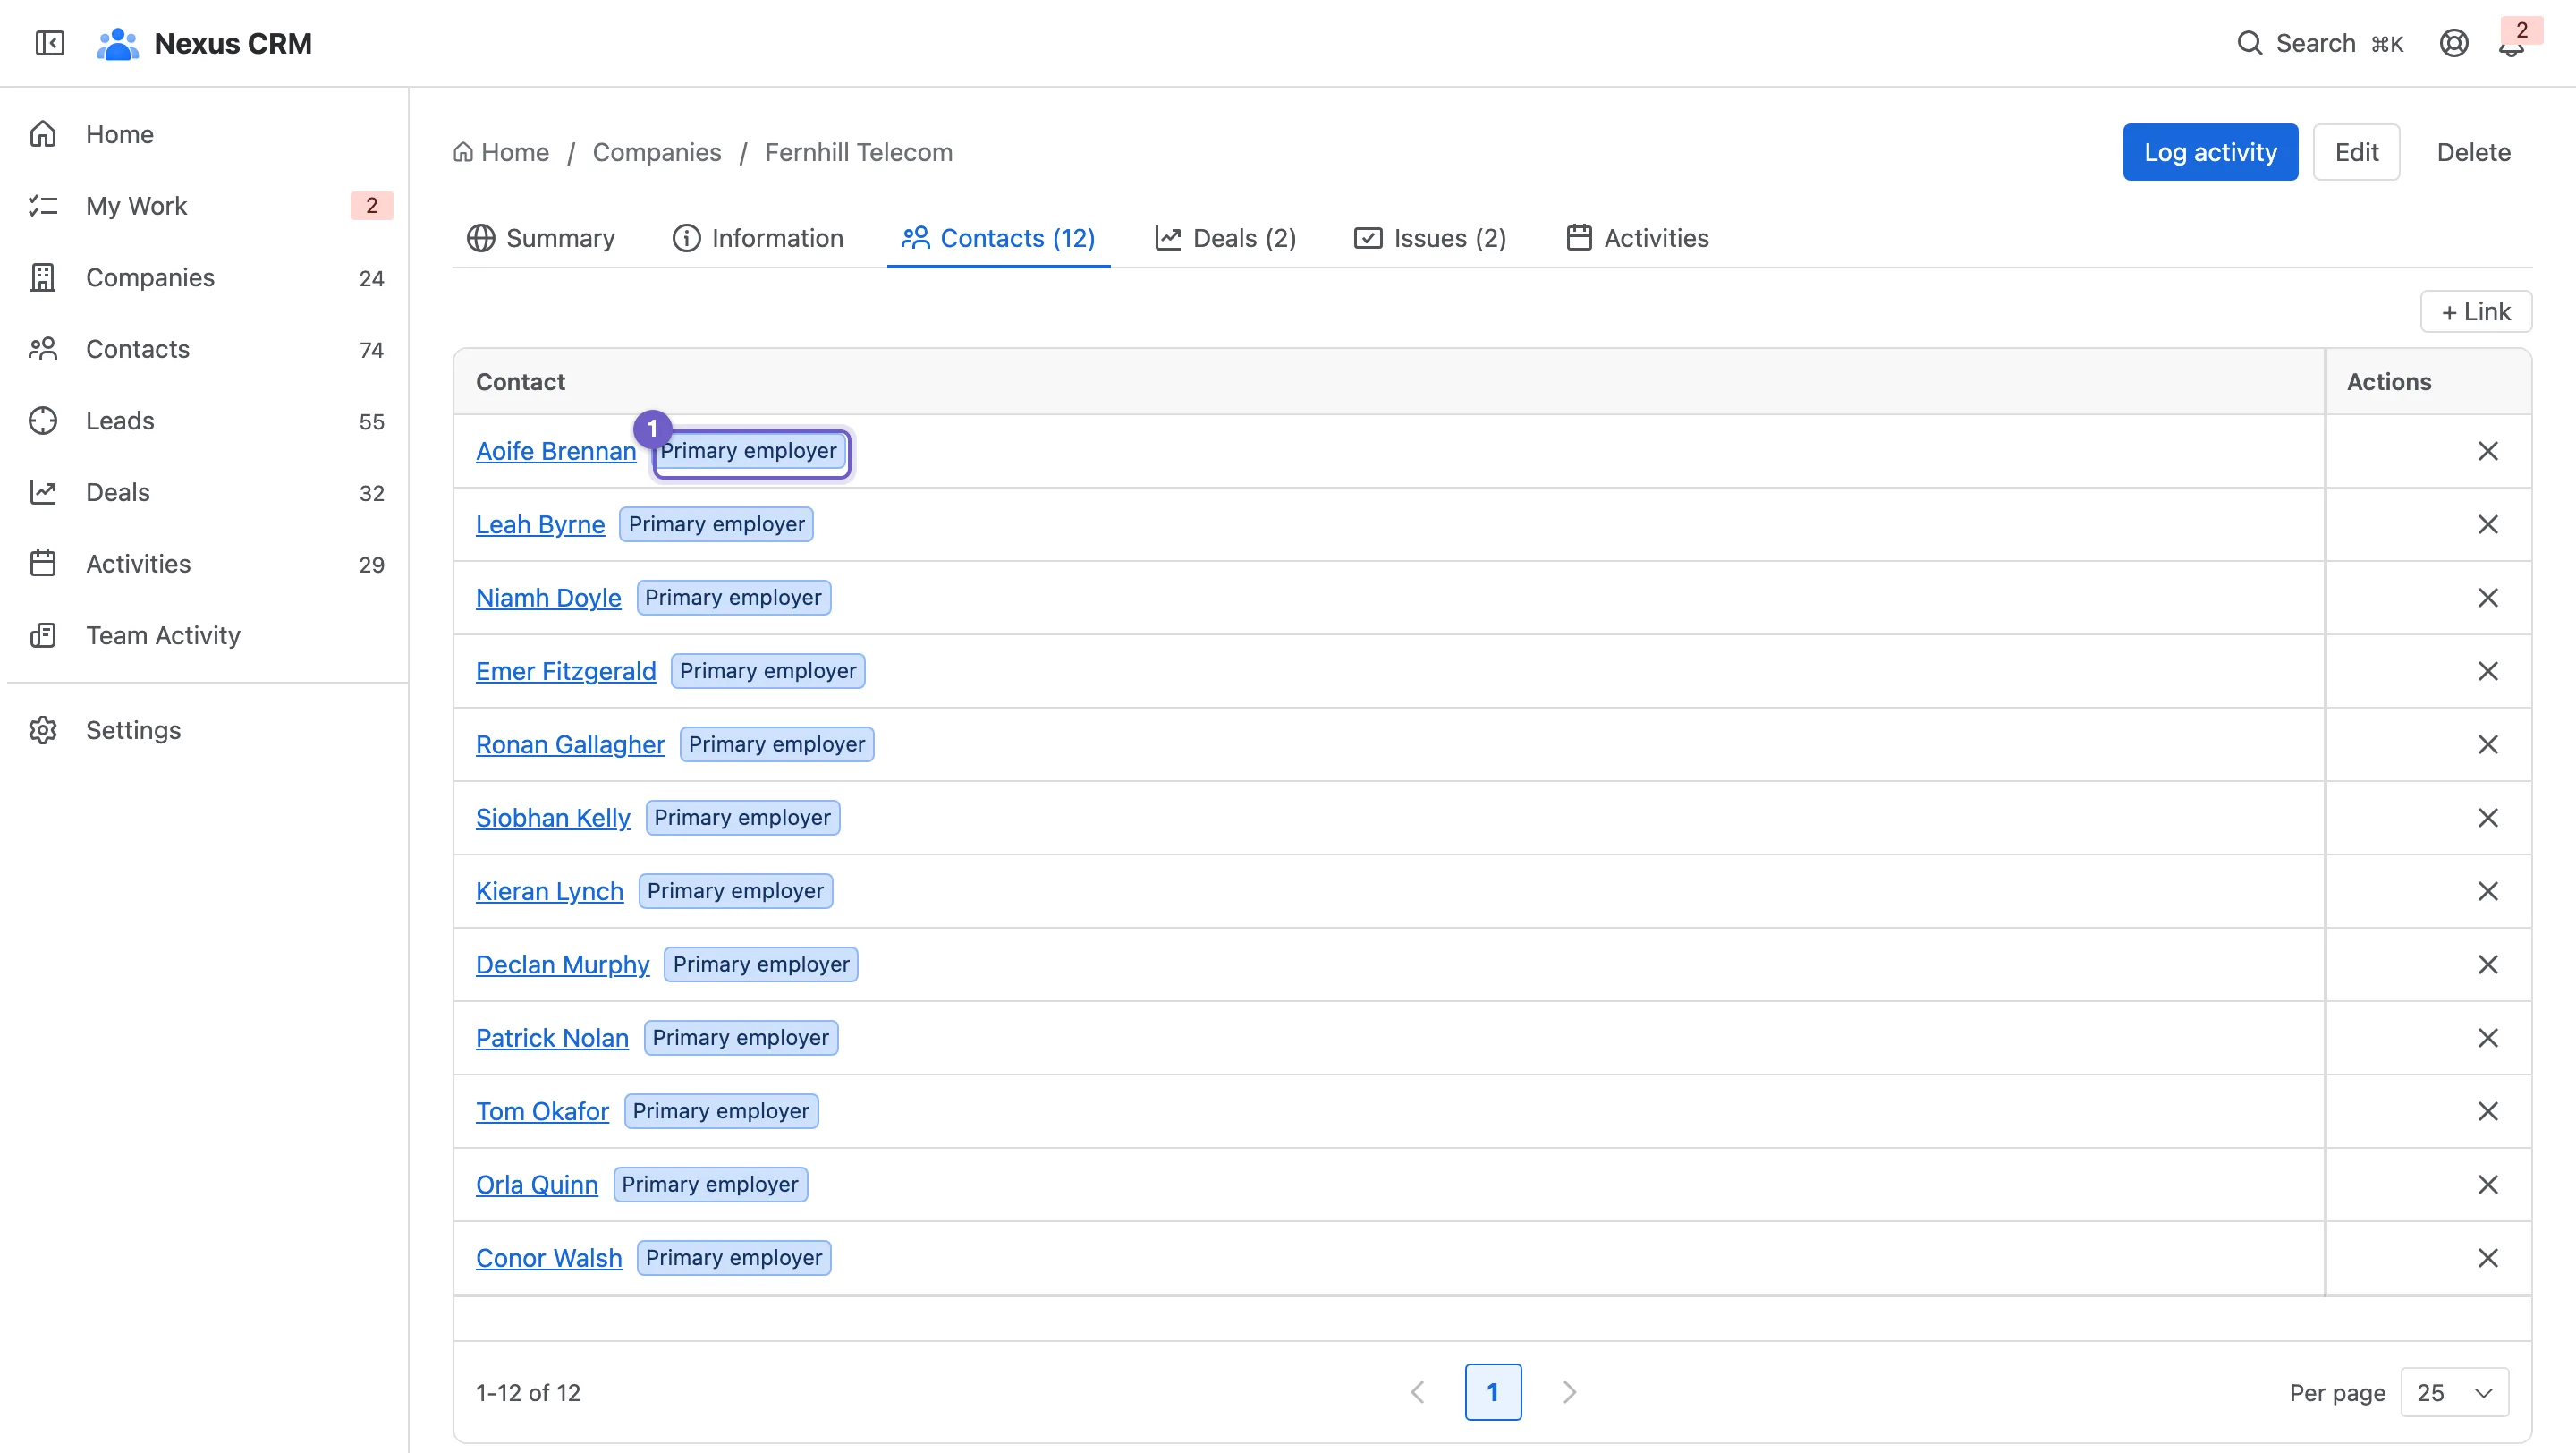Image resolution: width=2576 pixels, height=1453 pixels.
Task: Unlink Kieran Lynch using the X icon
Action: 2488,891
